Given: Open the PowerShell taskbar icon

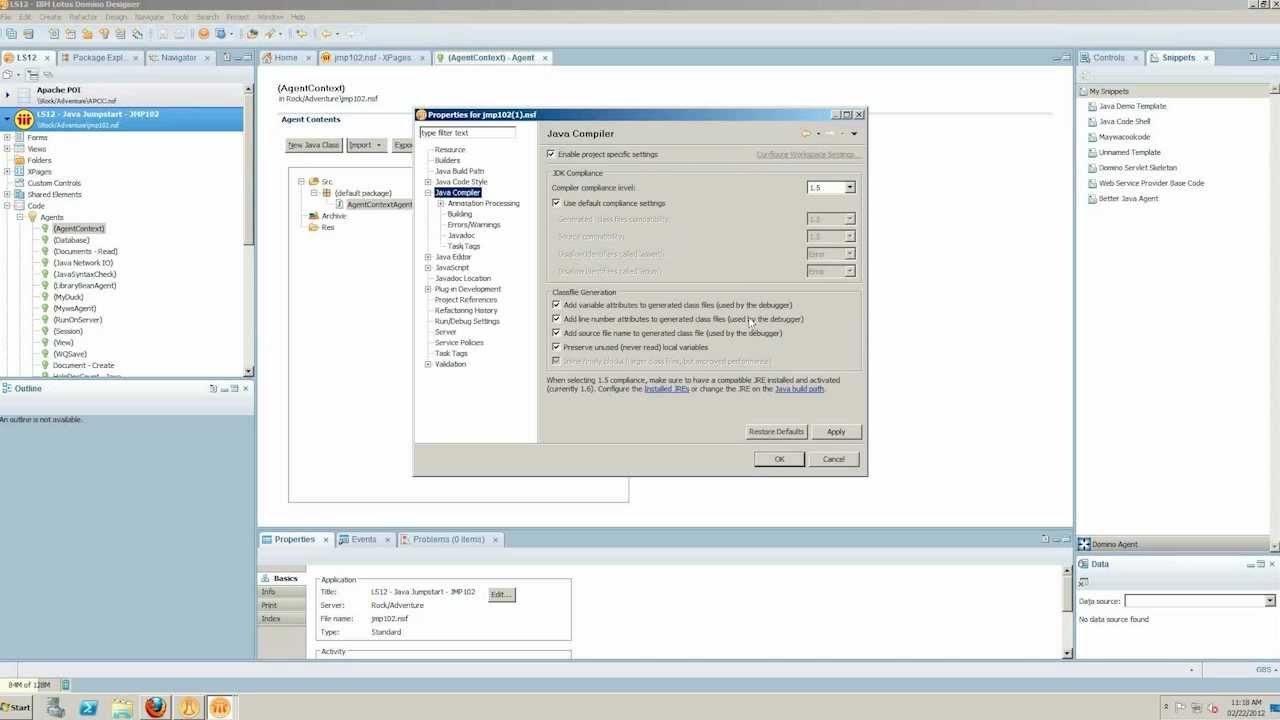Looking at the screenshot, I should tap(88, 707).
